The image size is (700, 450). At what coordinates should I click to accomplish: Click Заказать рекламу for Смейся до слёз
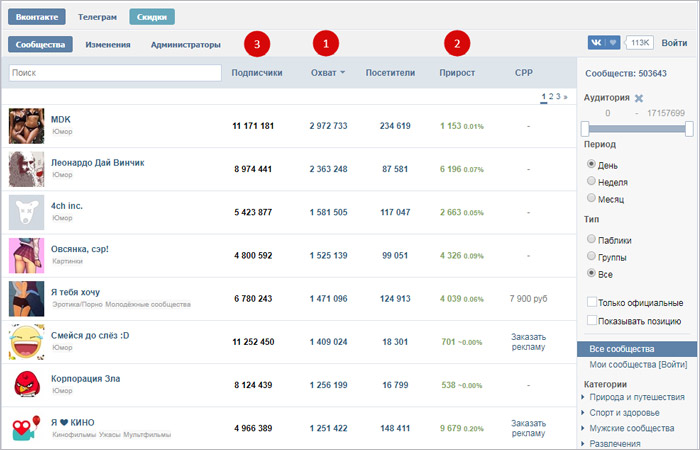click(x=529, y=342)
